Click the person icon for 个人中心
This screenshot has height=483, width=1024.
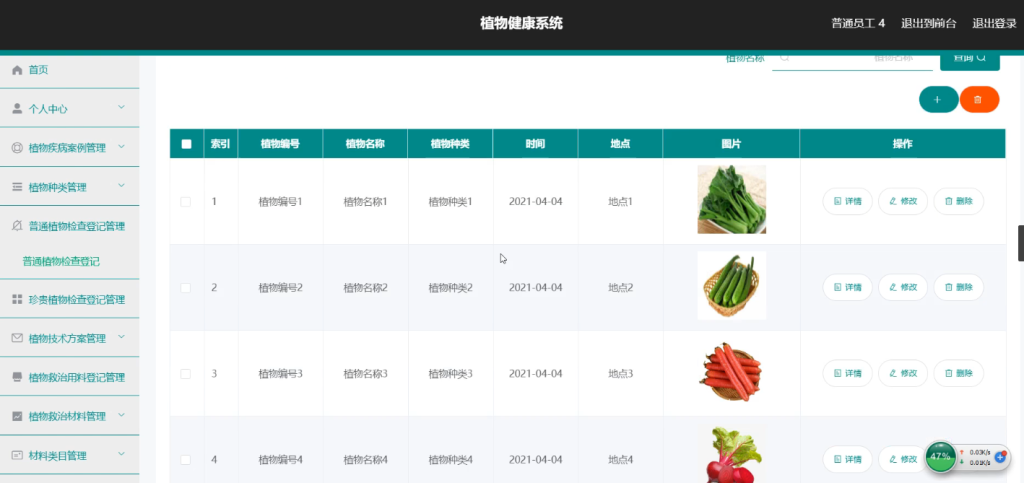(x=17, y=109)
